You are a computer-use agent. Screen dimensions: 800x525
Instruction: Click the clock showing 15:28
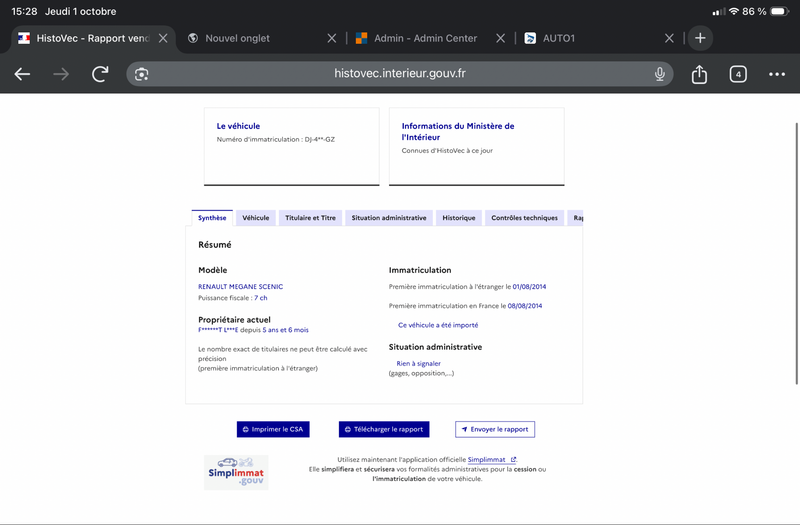coord(24,11)
